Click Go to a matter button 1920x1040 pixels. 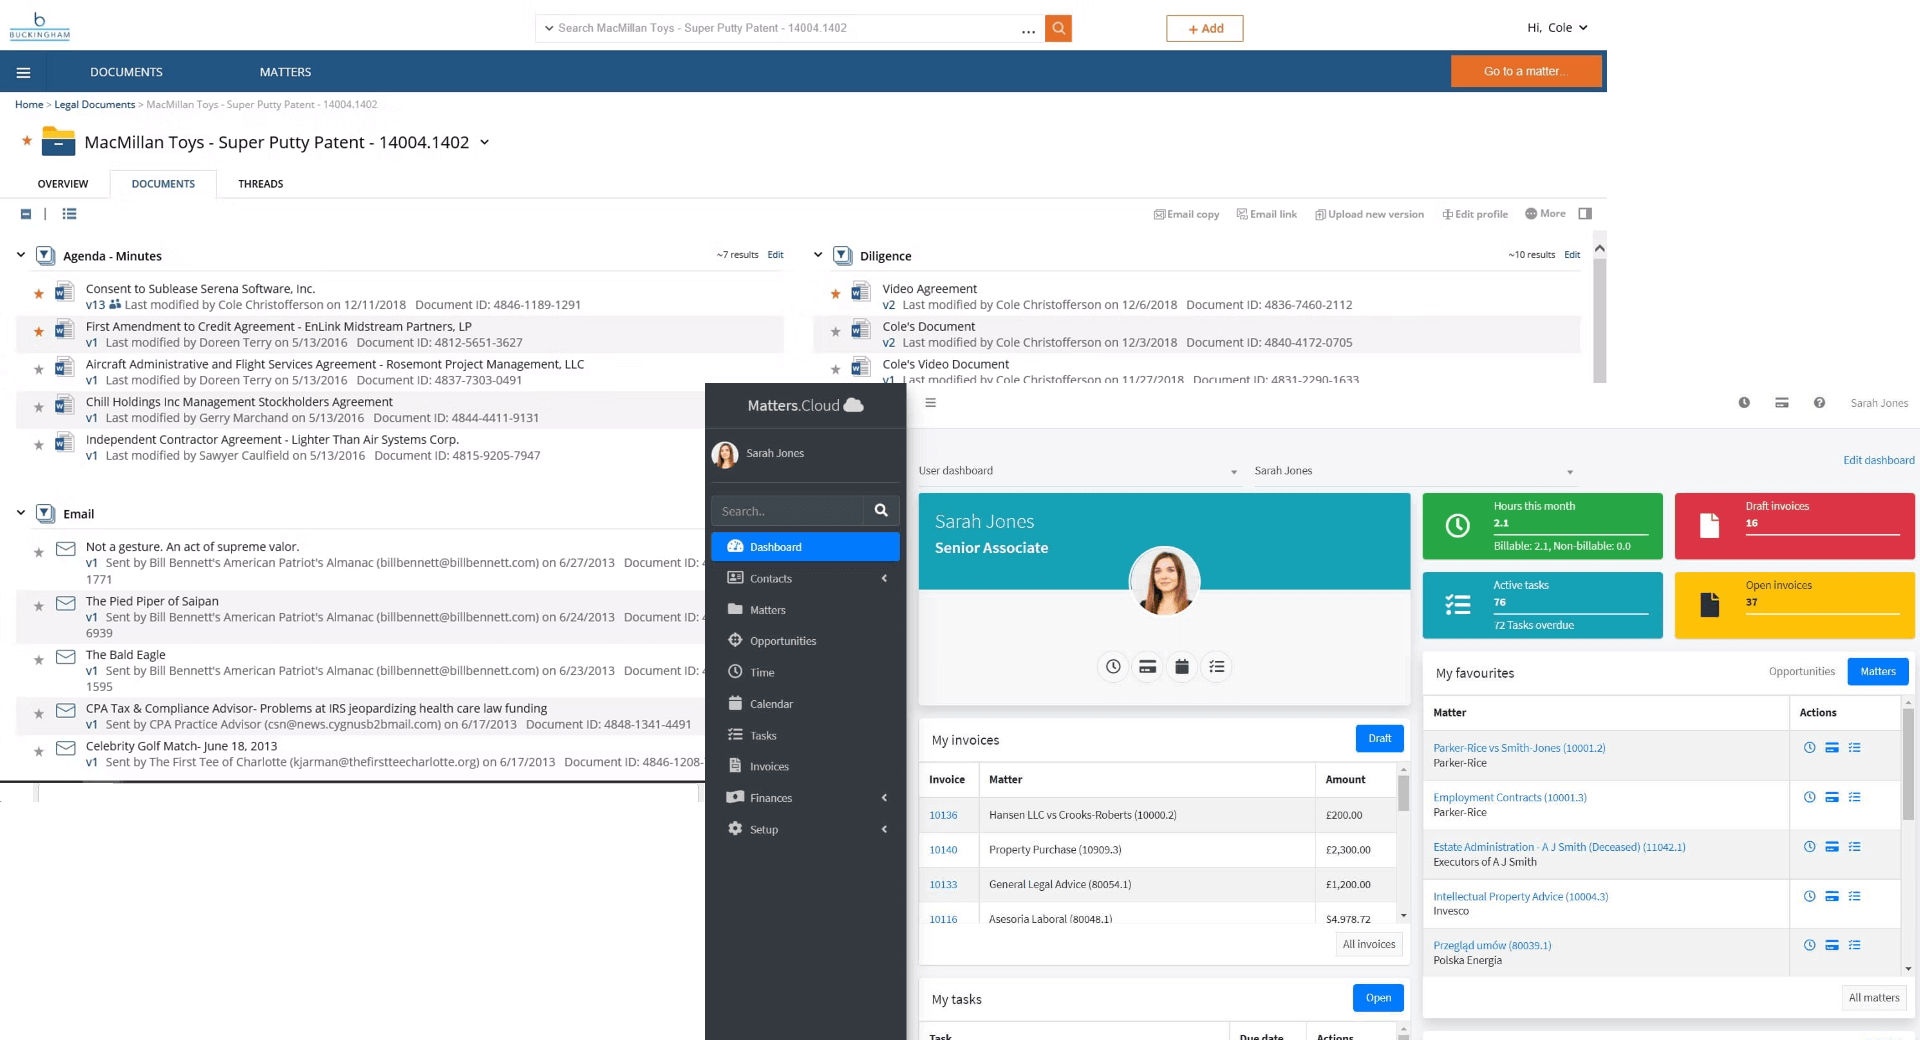point(1526,71)
